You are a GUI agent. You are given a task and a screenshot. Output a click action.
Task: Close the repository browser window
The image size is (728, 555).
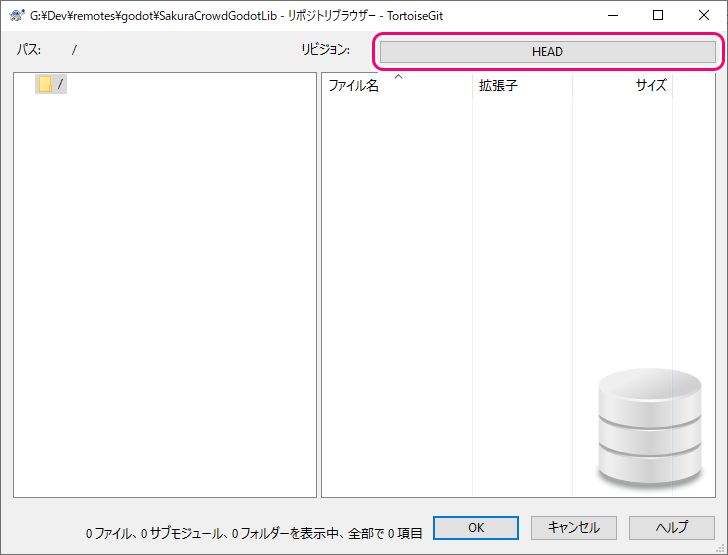click(x=704, y=15)
